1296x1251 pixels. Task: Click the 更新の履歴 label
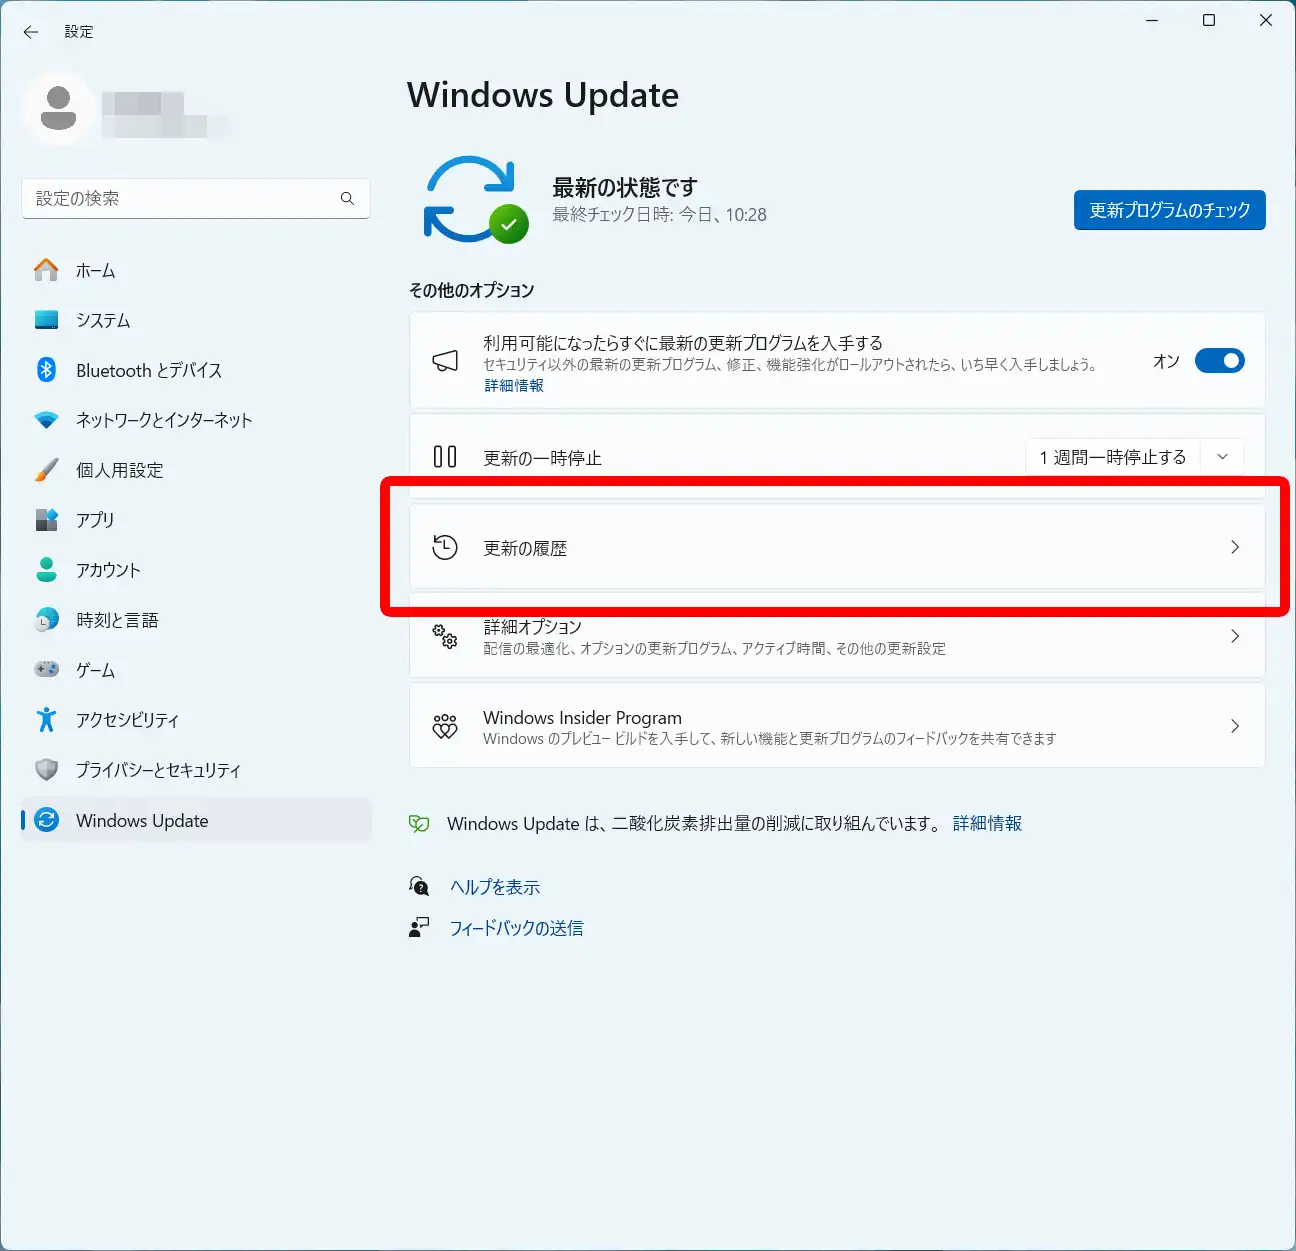[x=525, y=548]
